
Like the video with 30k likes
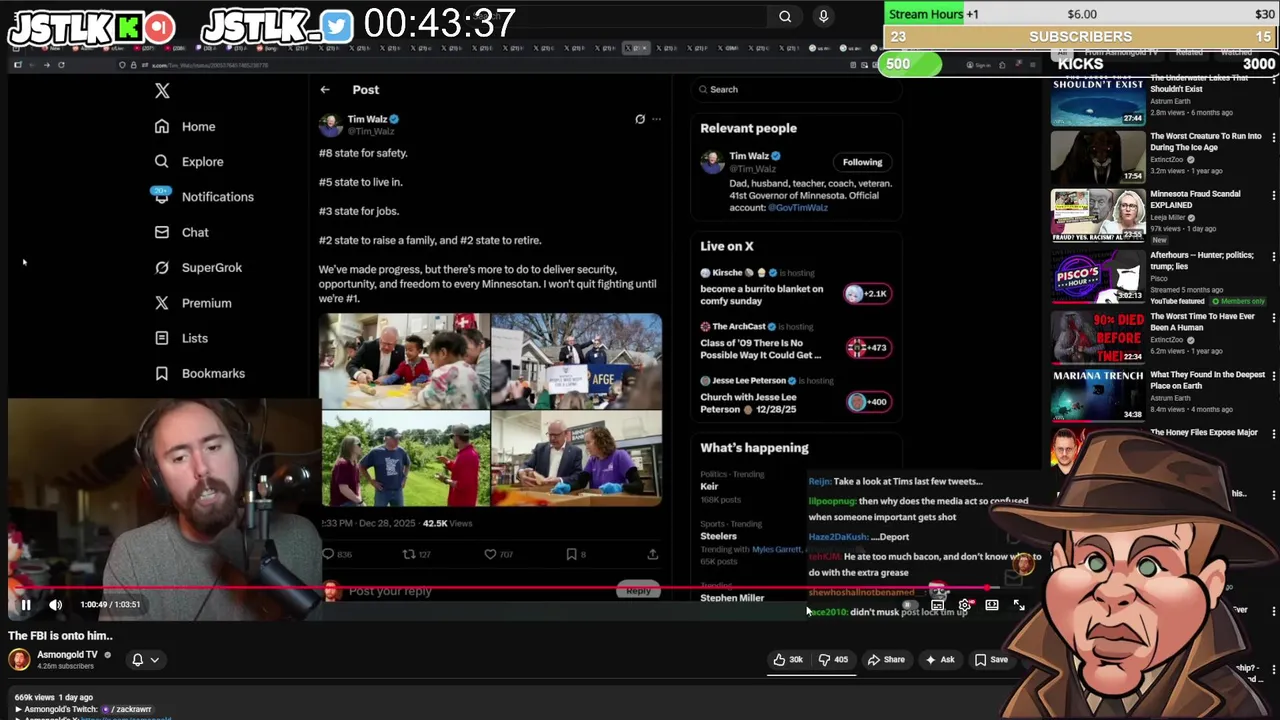tap(789, 660)
